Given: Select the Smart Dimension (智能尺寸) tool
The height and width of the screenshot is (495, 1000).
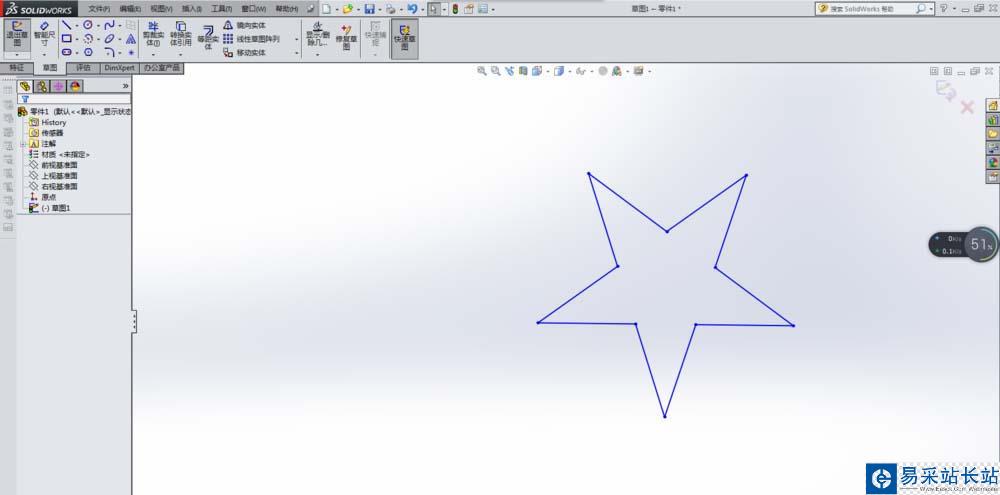Looking at the screenshot, I should tap(45, 34).
